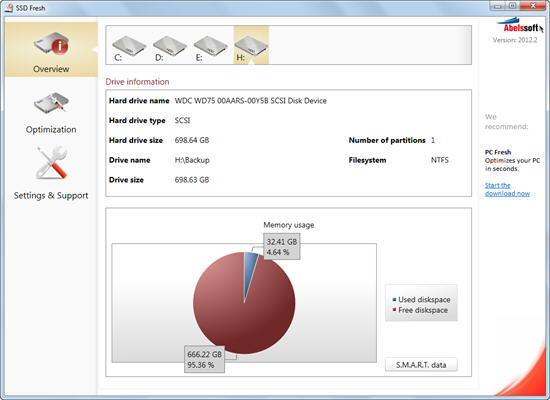Follow the 'Start the download now' link

coord(507,189)
